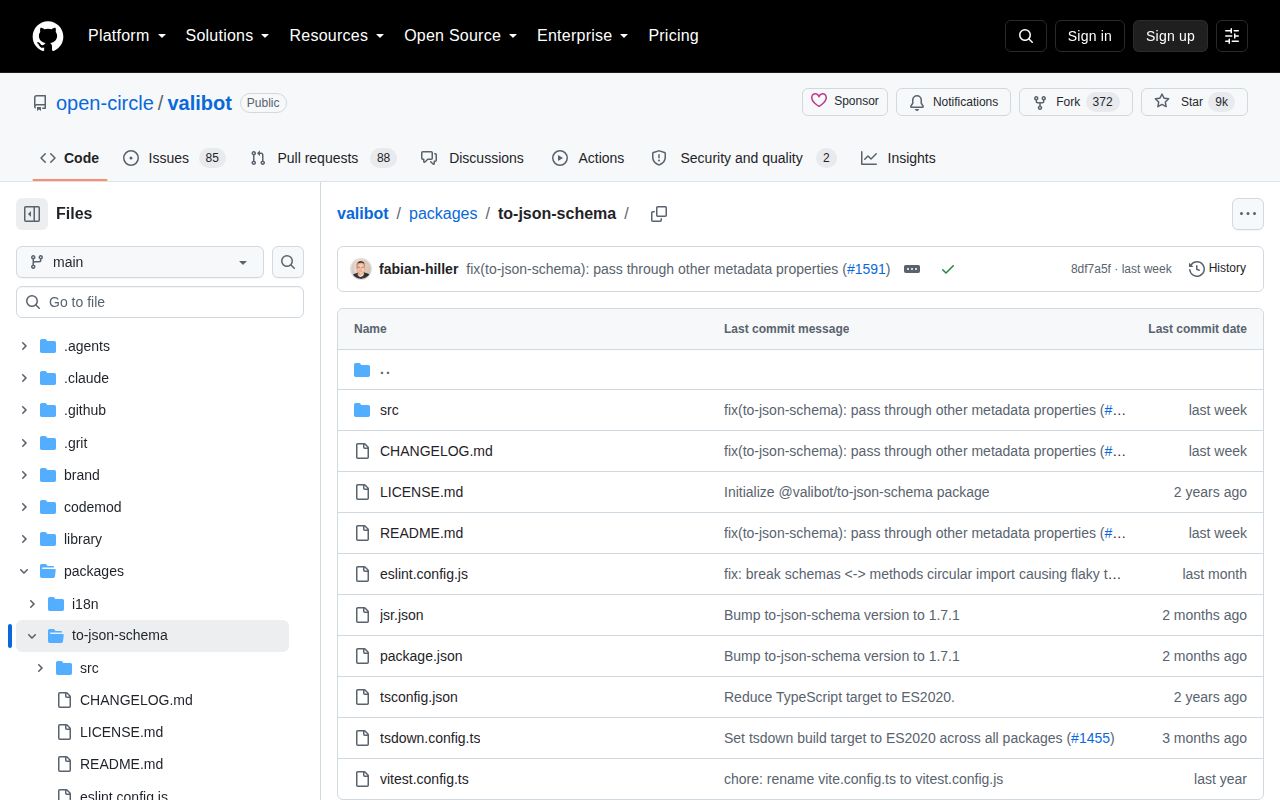Open commit hash 8df7a5f
Viewport: 1280px width, 800px height.
[x=1090, y=269]
